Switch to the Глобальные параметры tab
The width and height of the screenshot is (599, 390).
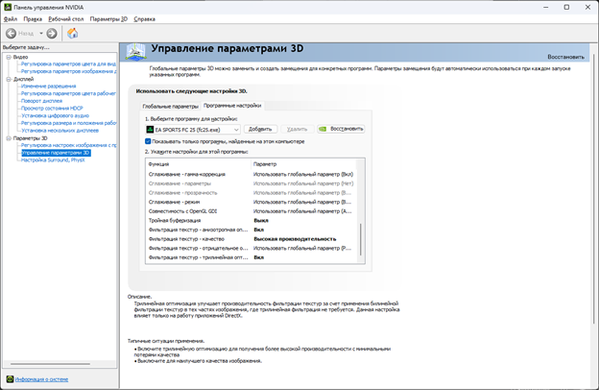170,106
